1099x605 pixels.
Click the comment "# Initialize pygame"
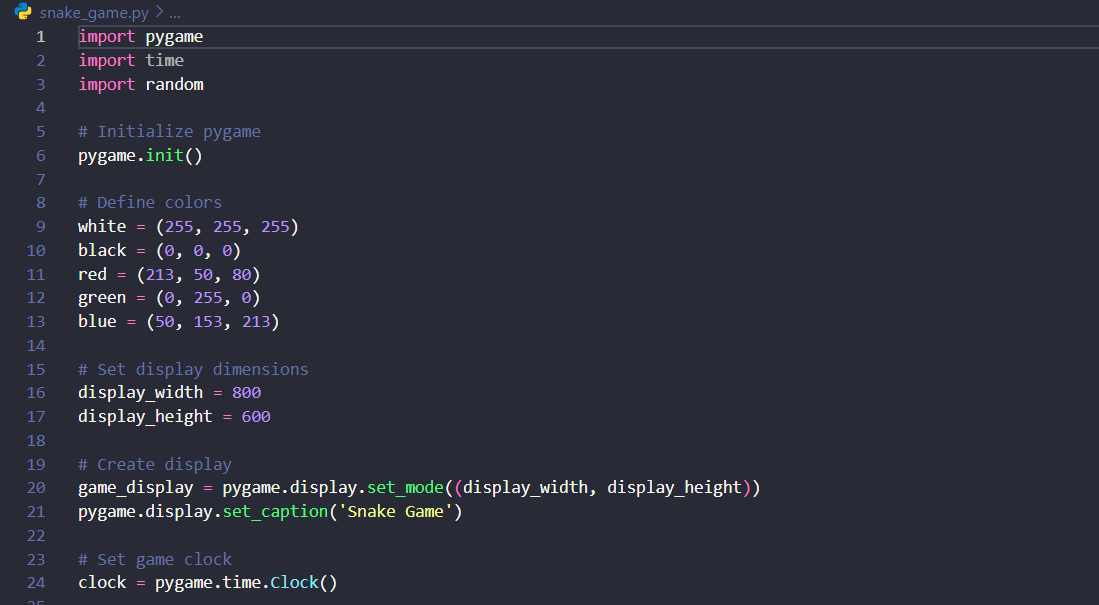pyautogui.click(x=168, y=131)
